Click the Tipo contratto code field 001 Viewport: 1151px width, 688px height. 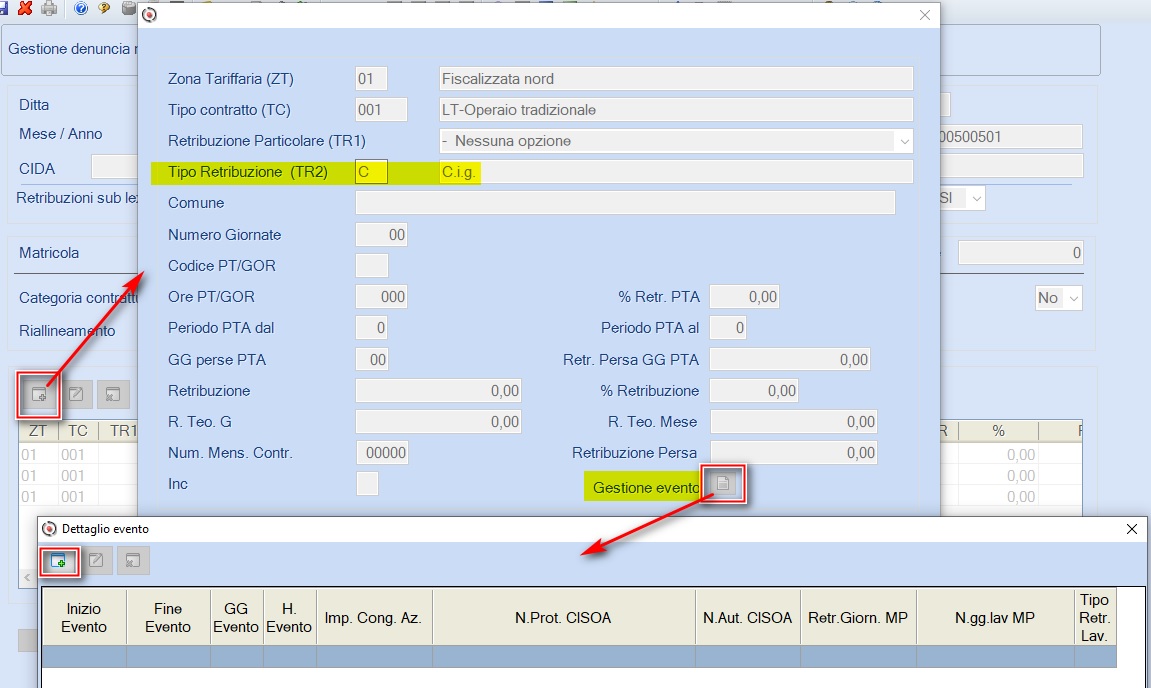click(381, 110)
